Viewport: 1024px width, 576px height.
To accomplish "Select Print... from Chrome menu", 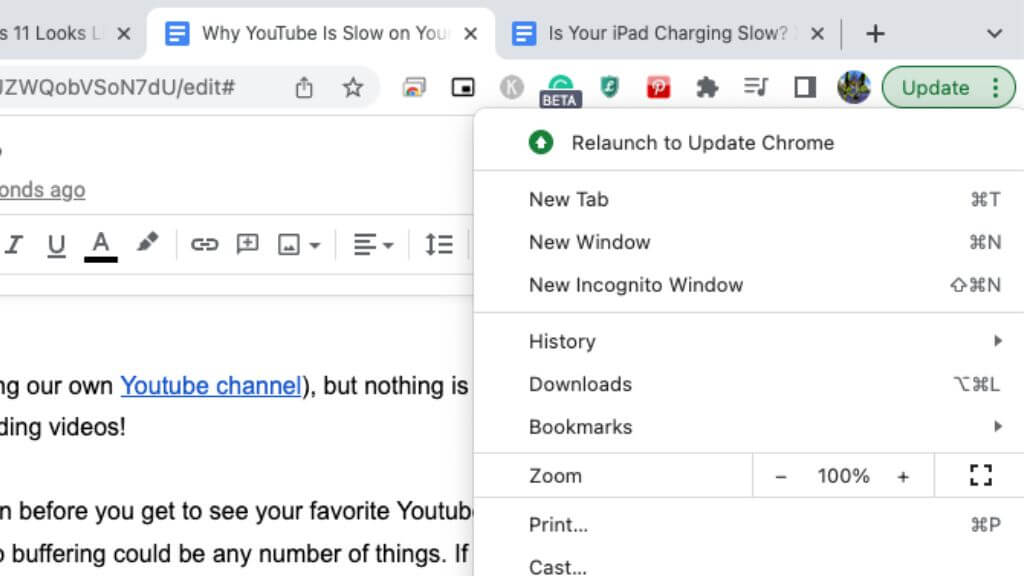I will (x=748, y=524).
